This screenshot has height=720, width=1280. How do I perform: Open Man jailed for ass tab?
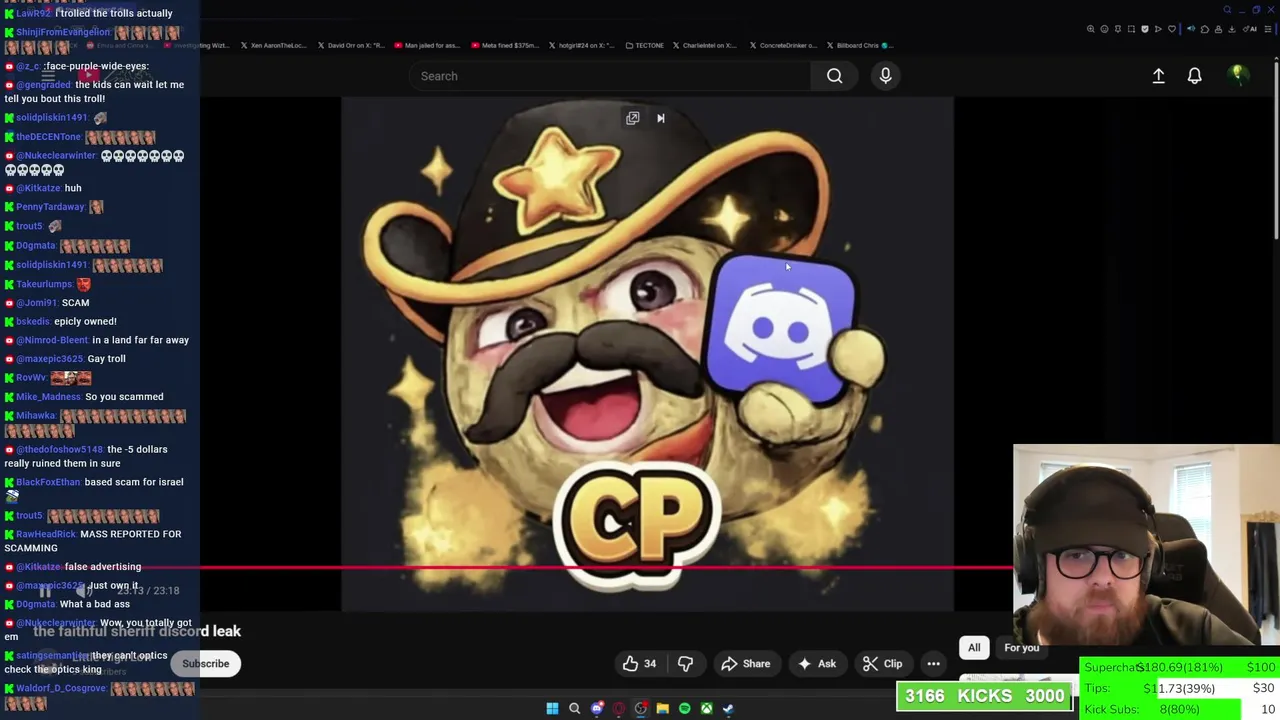(x=427, y=45)
